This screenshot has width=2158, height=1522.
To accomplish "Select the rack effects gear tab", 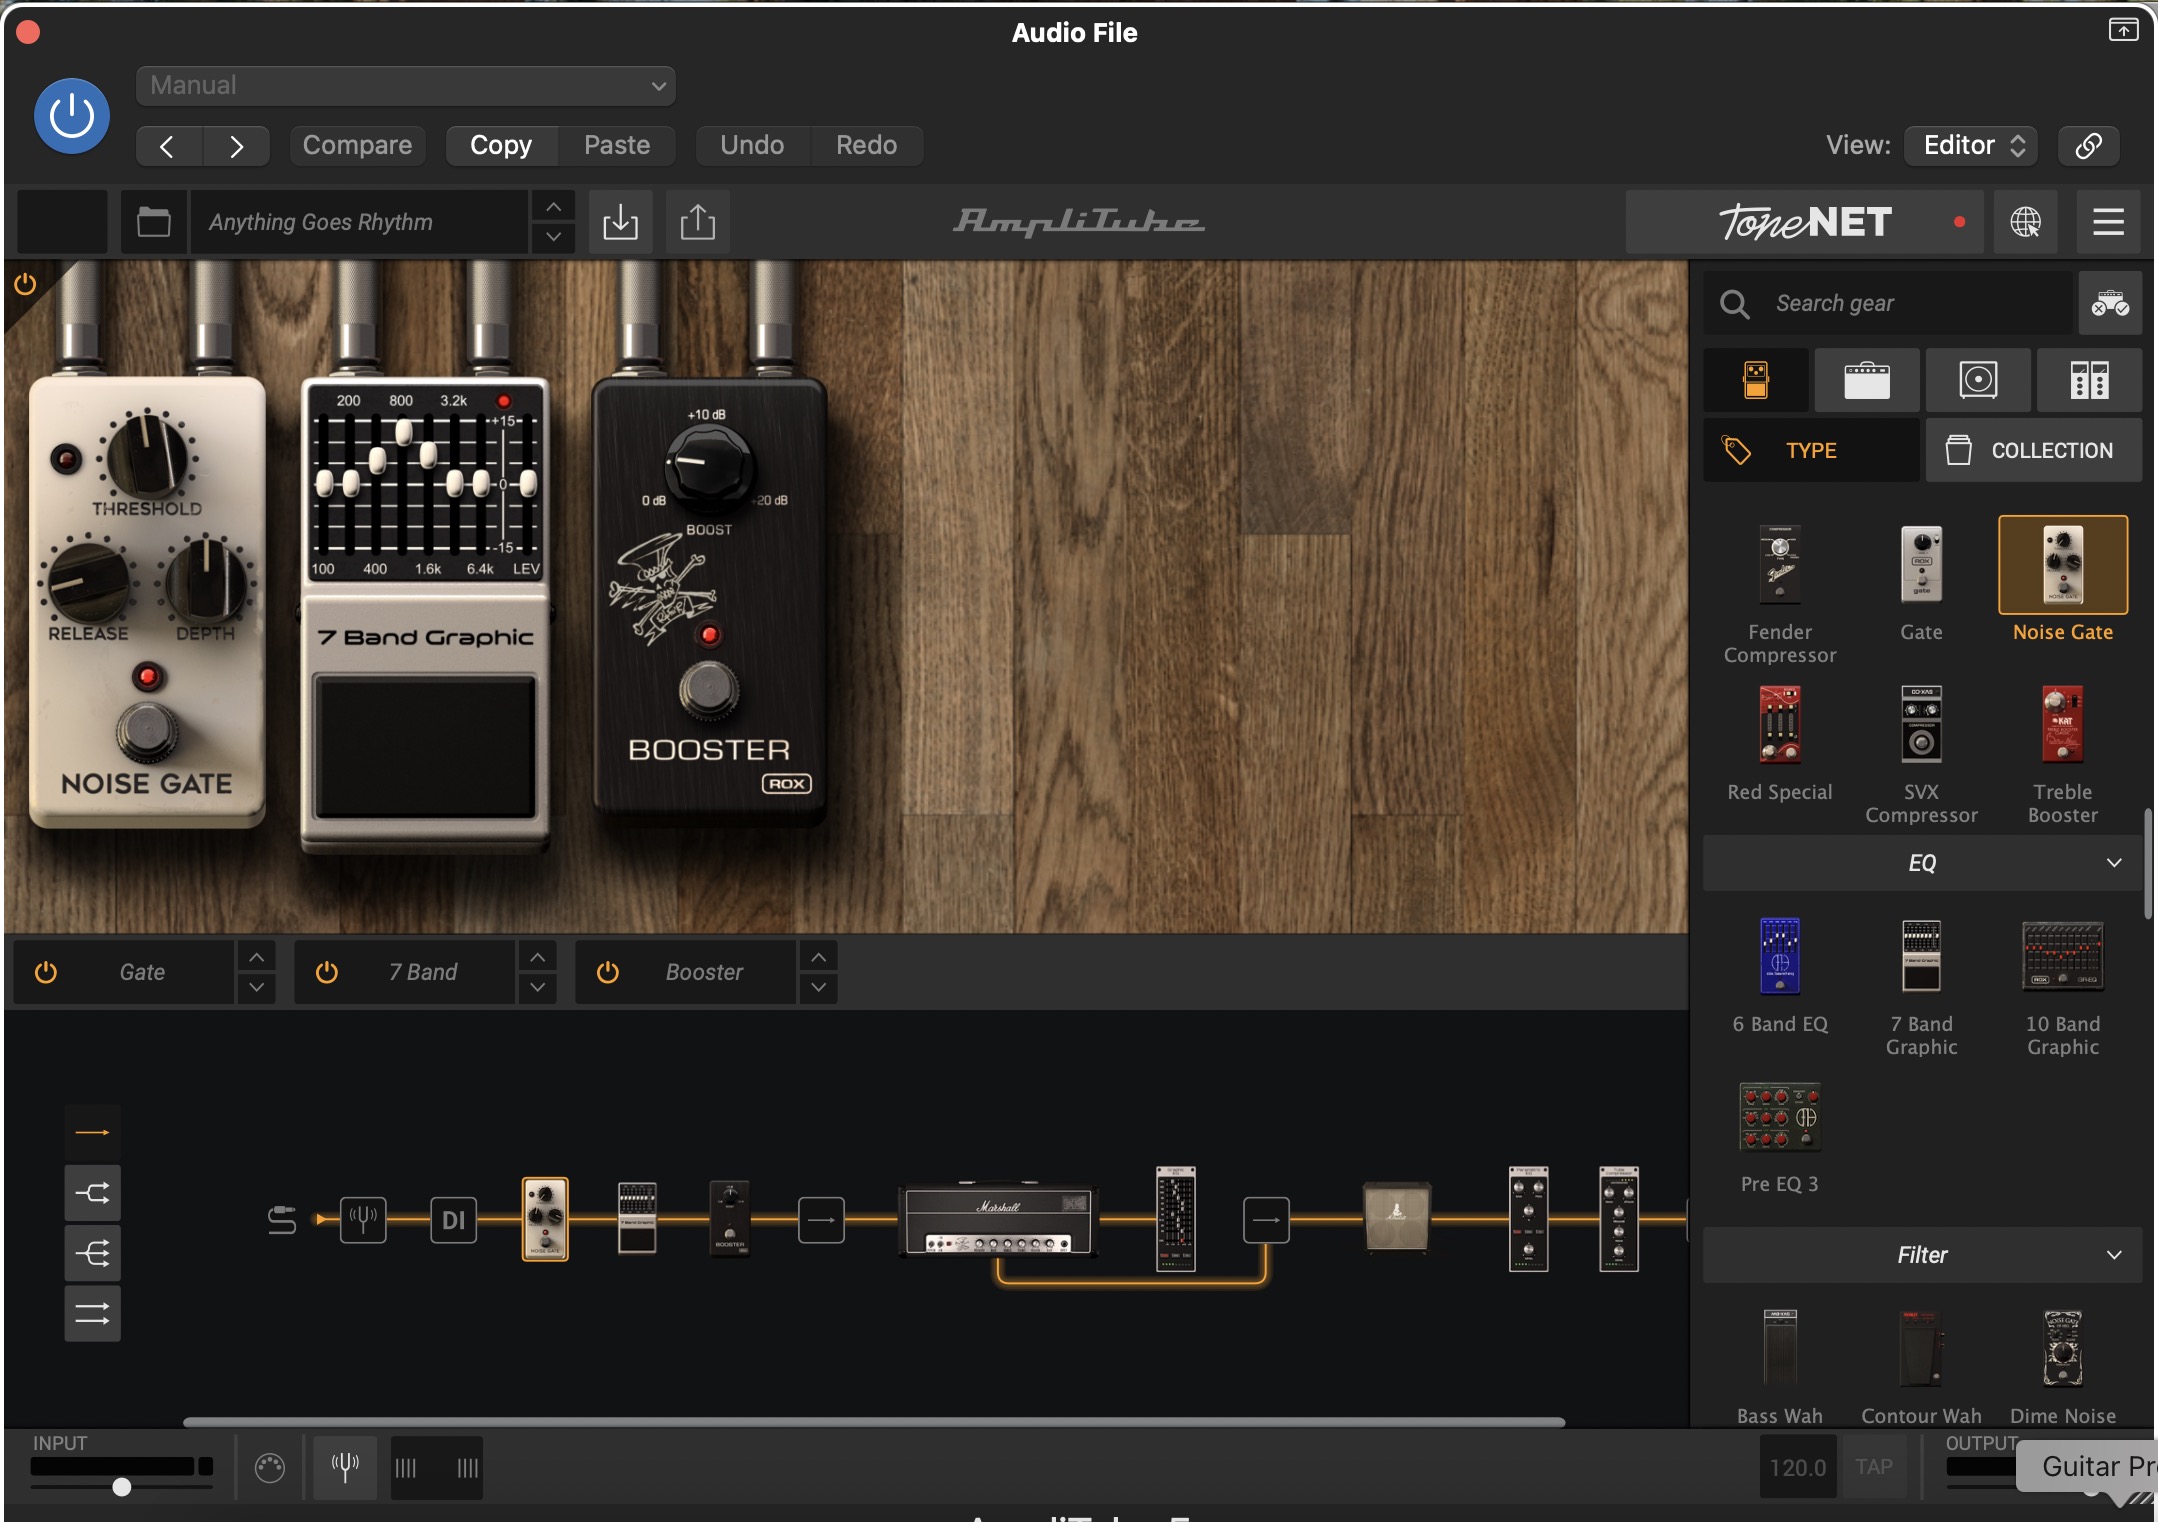I will [x=2090, y=380].
